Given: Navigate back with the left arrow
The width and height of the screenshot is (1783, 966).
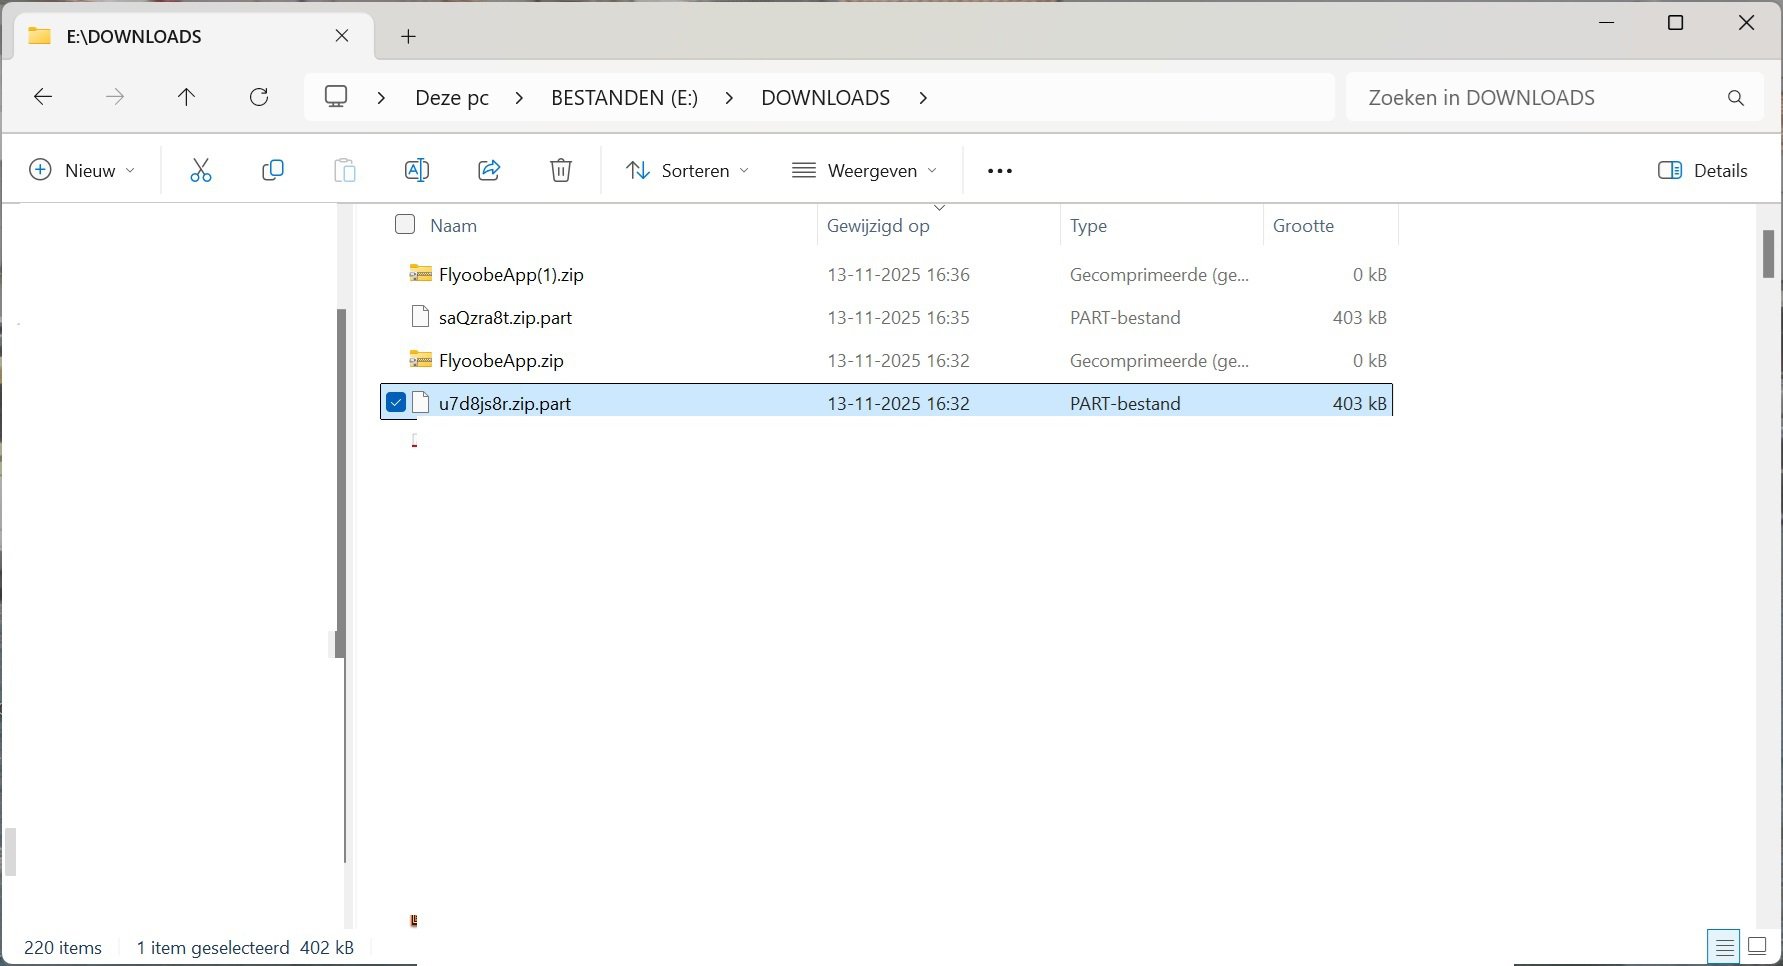Looking at the screenshot, I should click(x=43, y=97).
